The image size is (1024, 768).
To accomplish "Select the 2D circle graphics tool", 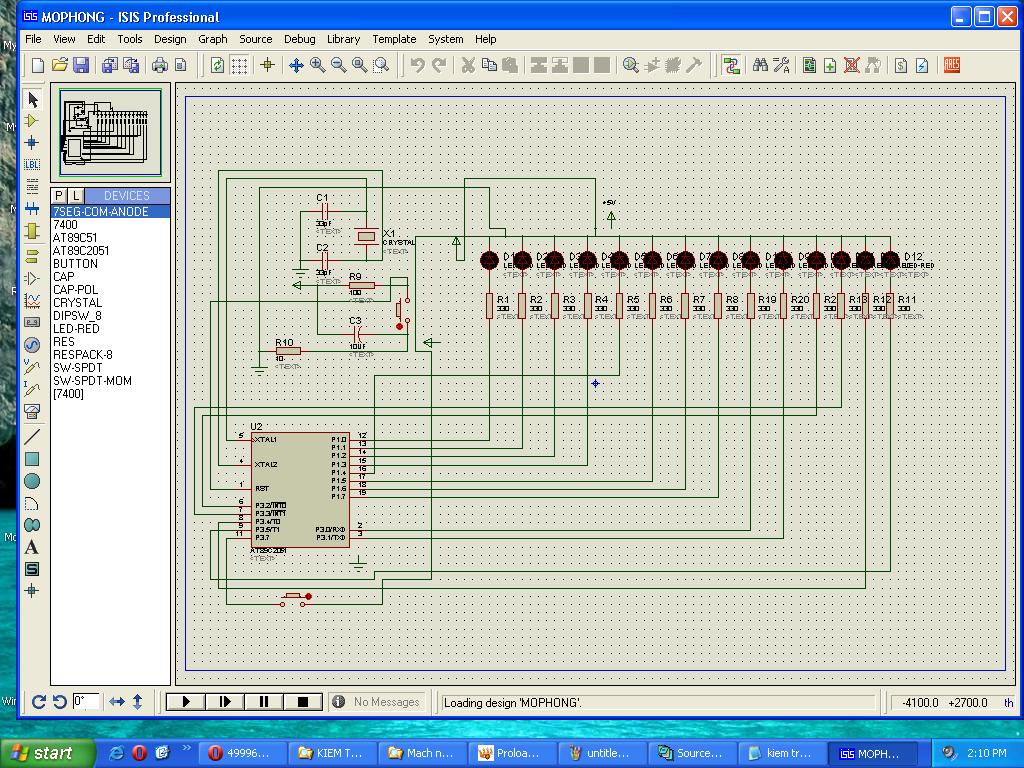I will tap(32, 481).
